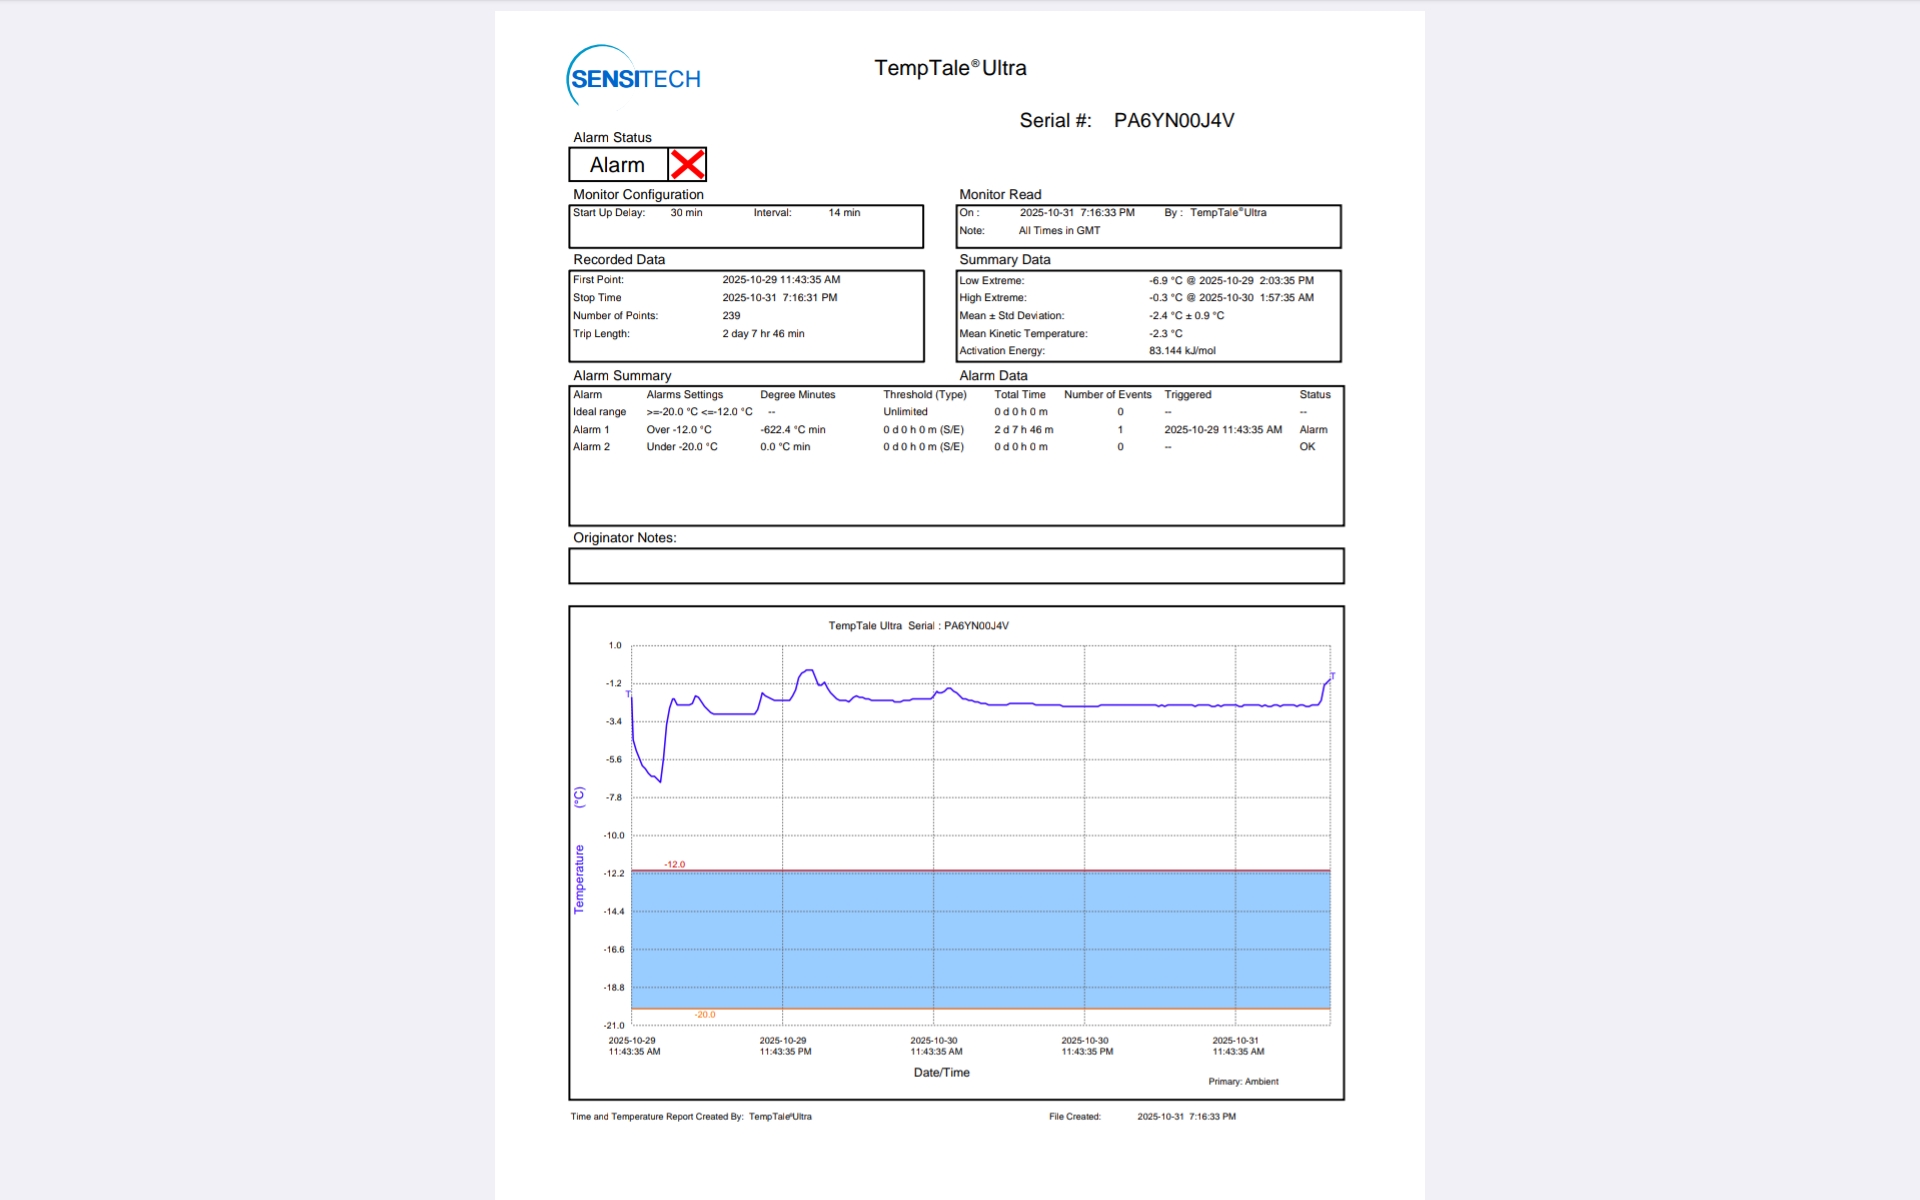Click the serial number PA6YN00J4V in header
Image resolution: width=1920 pixels, height=1200 pixels.
(x=1173, y=121)
